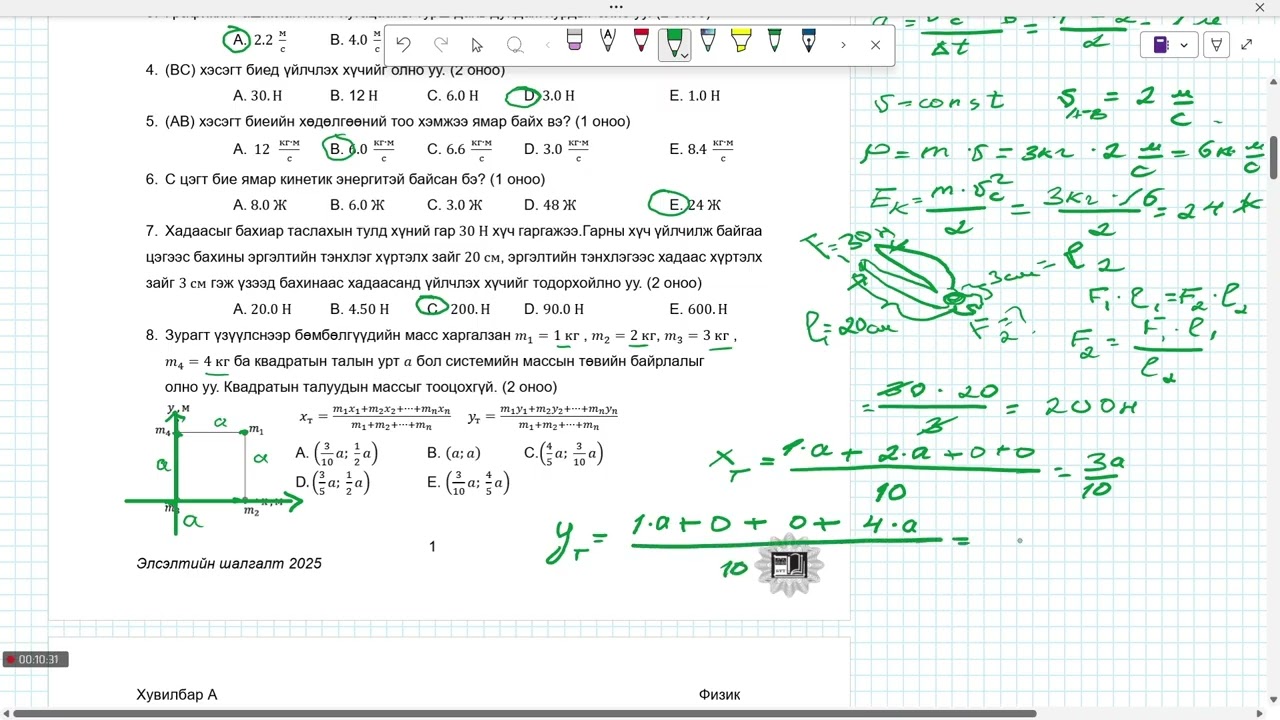Viewport: 1280px width, 720px height.
Task: Click answer "C. 6.0 H" of question 4
Action: pyautogui.click(x=453, y=96)
